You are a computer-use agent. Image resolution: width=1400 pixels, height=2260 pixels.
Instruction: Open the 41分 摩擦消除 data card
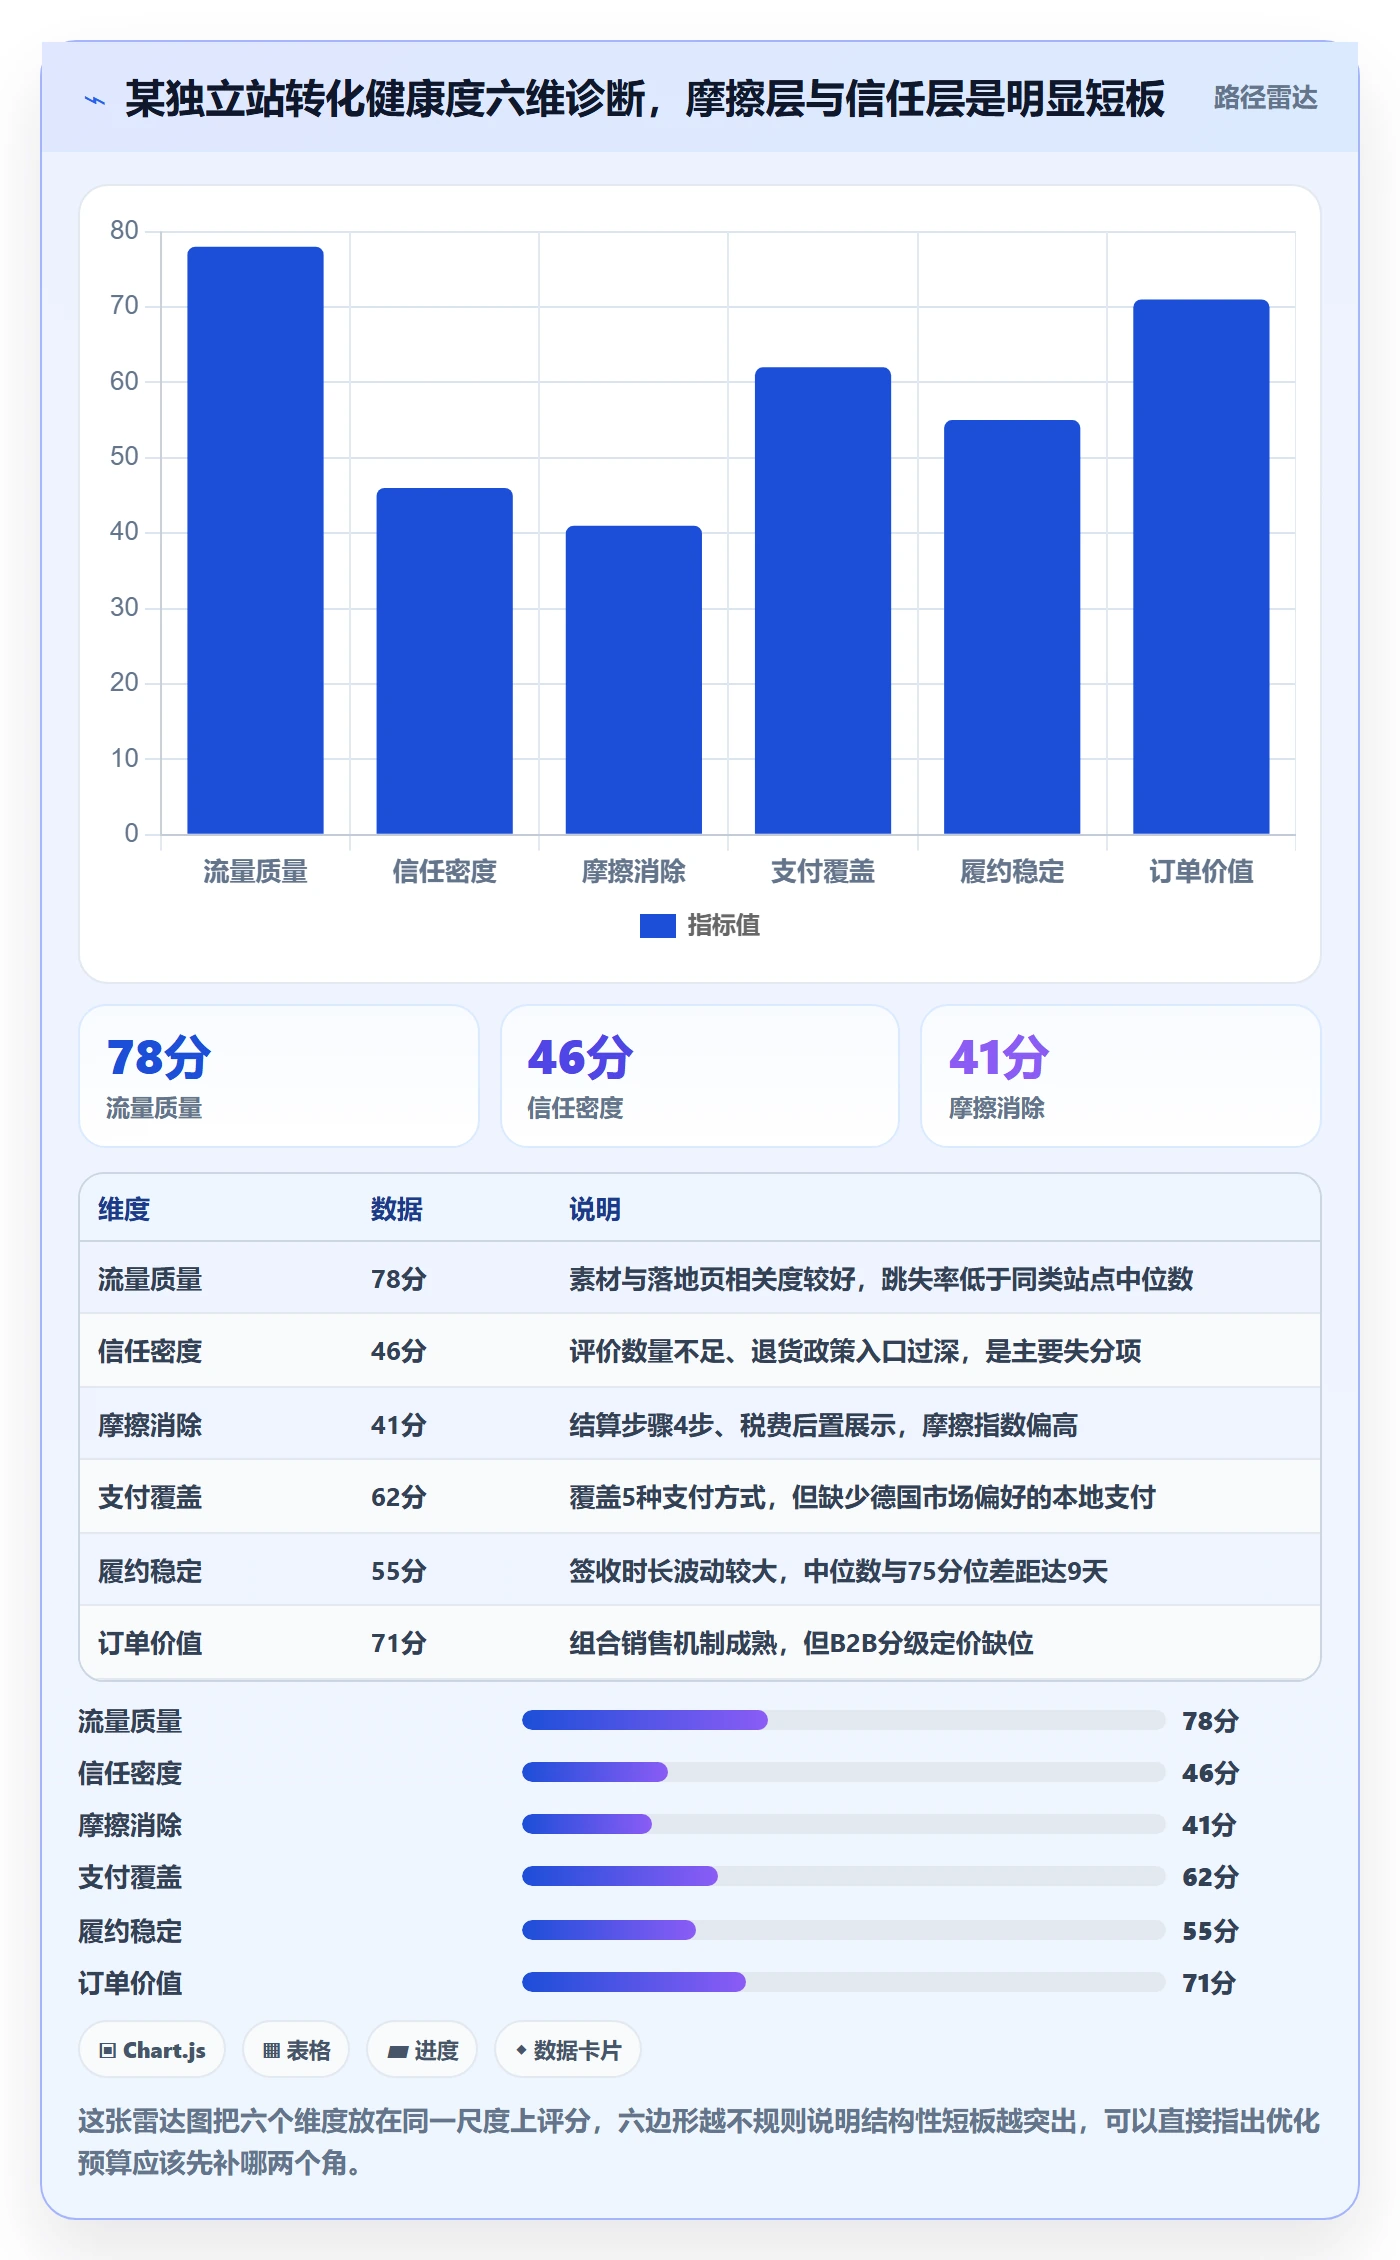[1121, 1076]
